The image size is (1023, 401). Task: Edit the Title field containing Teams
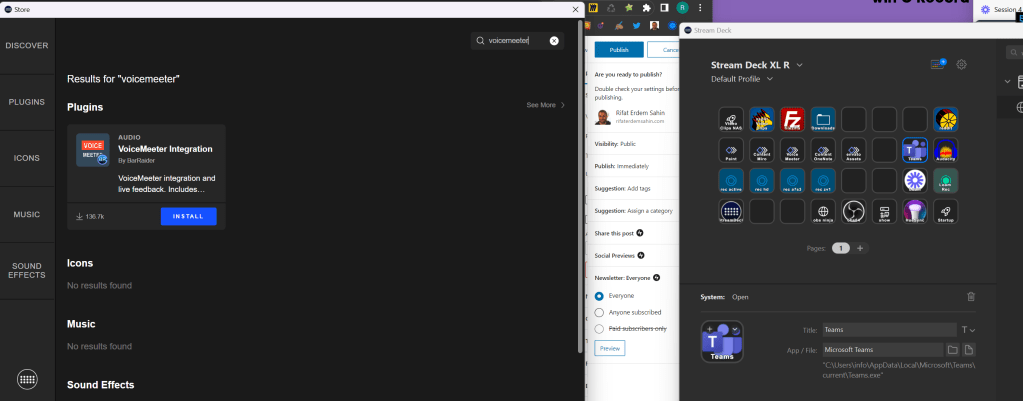tap(890, 330)
